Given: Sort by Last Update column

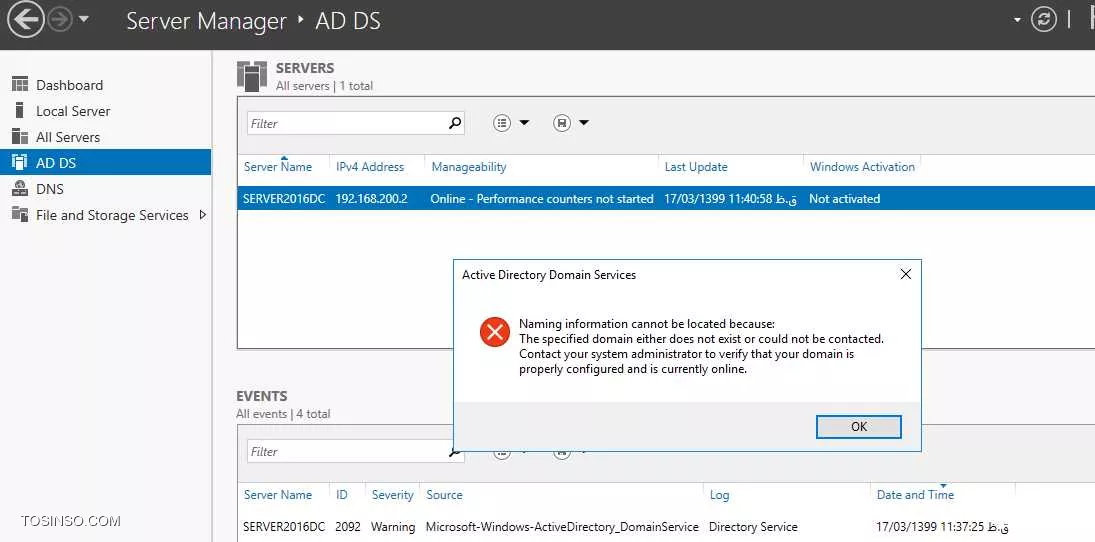Looking at the screenshot, I should 696,167.
